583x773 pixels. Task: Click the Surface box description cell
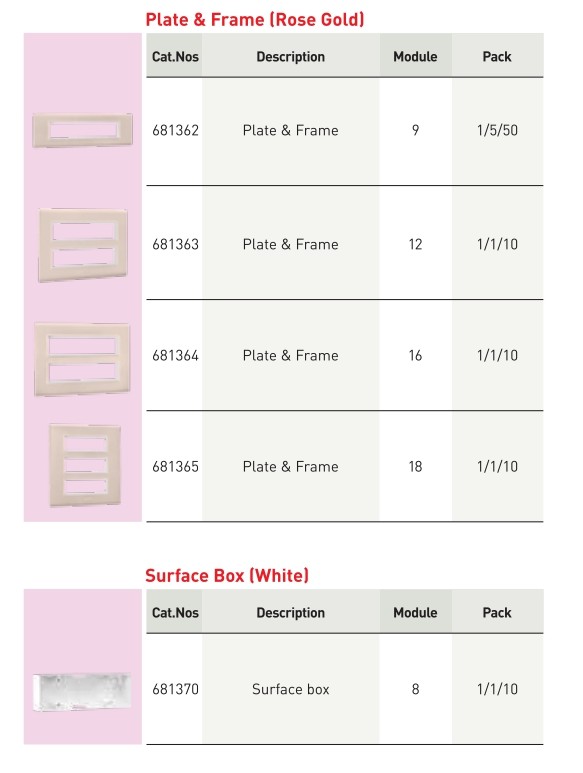click(291, 689)
